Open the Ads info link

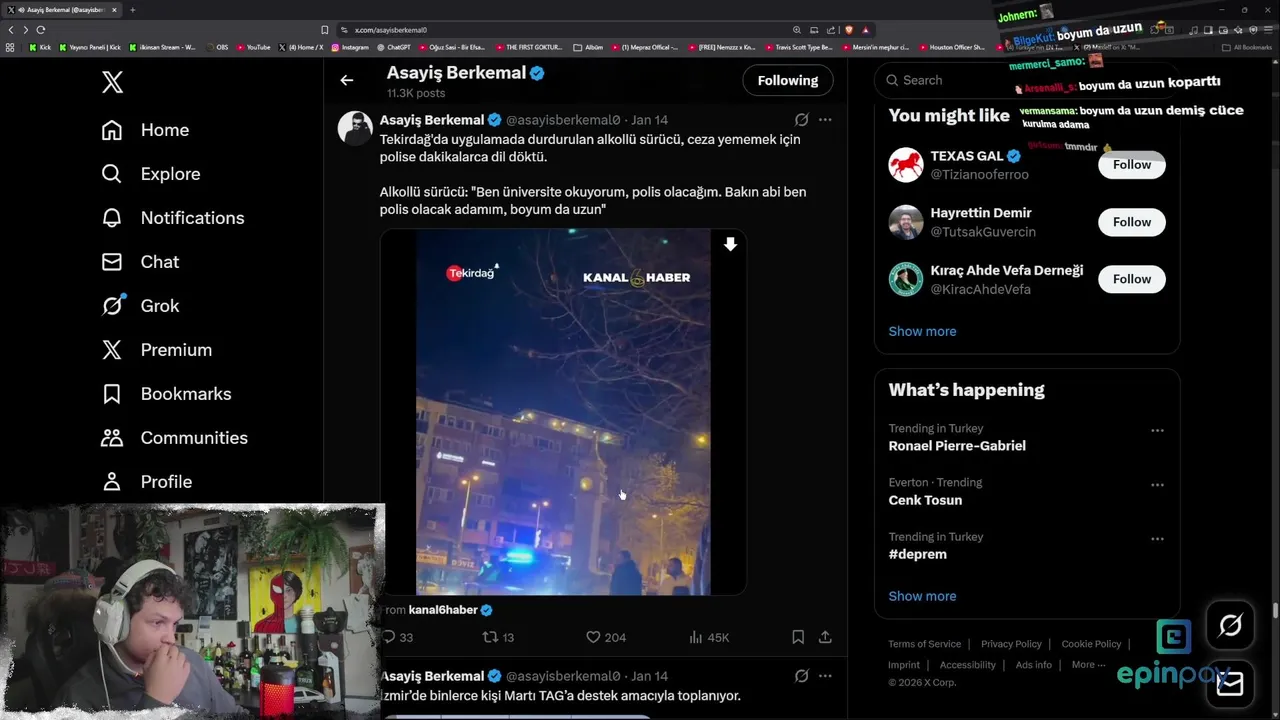(1033, 665)
